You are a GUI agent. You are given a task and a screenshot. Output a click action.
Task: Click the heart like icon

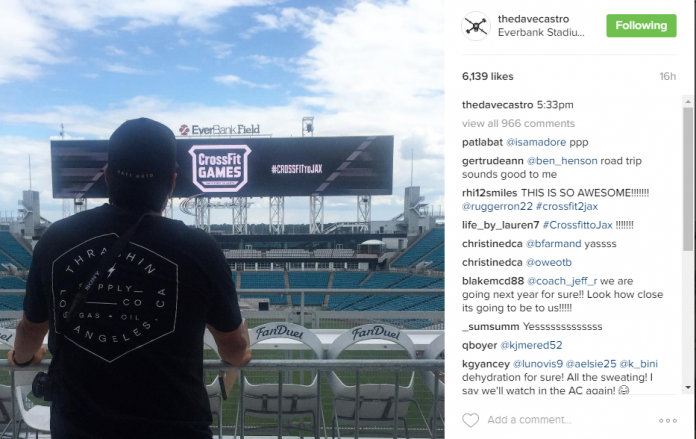(471, 420)
